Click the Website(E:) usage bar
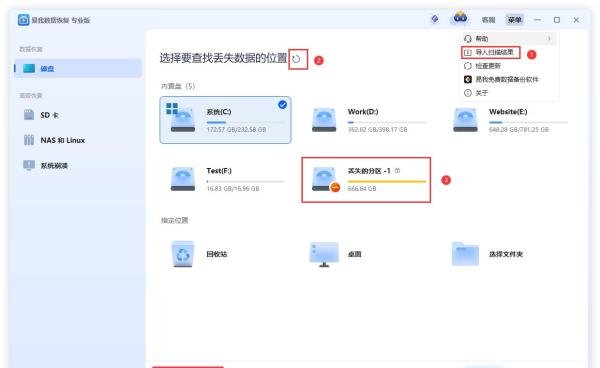The height and width of the screenshot is (368, 600). (528, 122)
